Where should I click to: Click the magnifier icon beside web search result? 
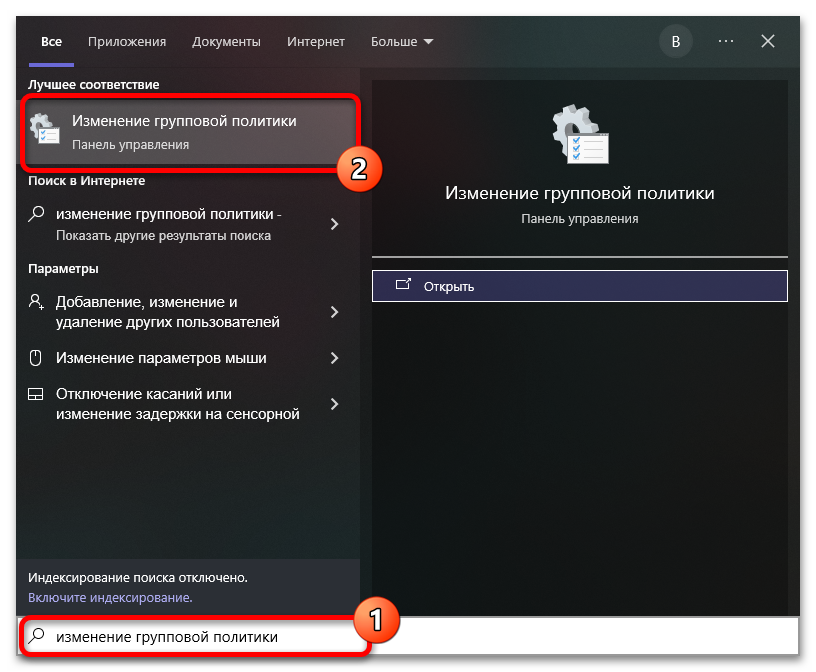(36, 214)
